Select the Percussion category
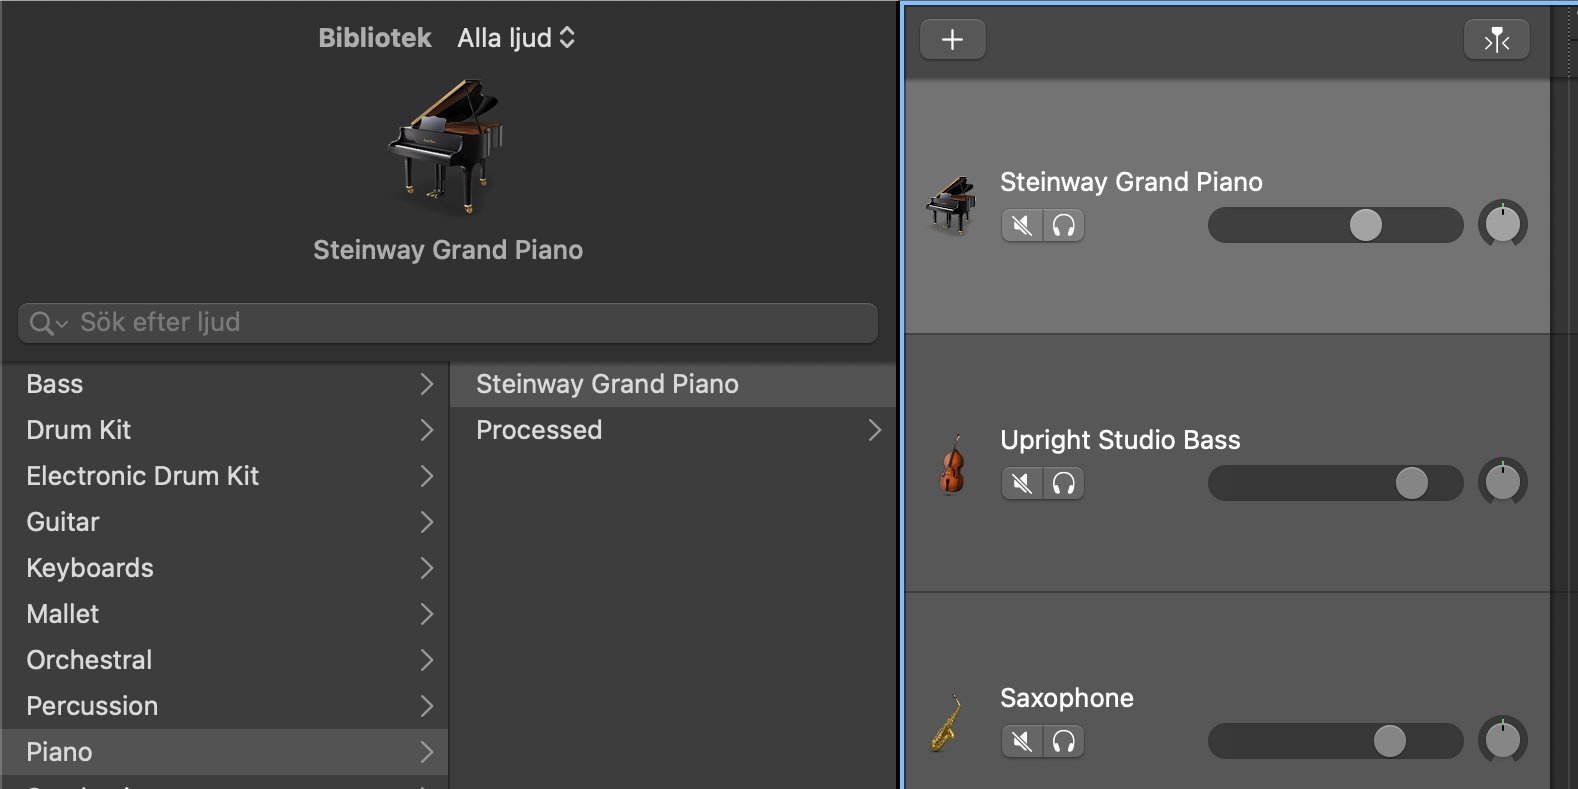 point(225,706)
